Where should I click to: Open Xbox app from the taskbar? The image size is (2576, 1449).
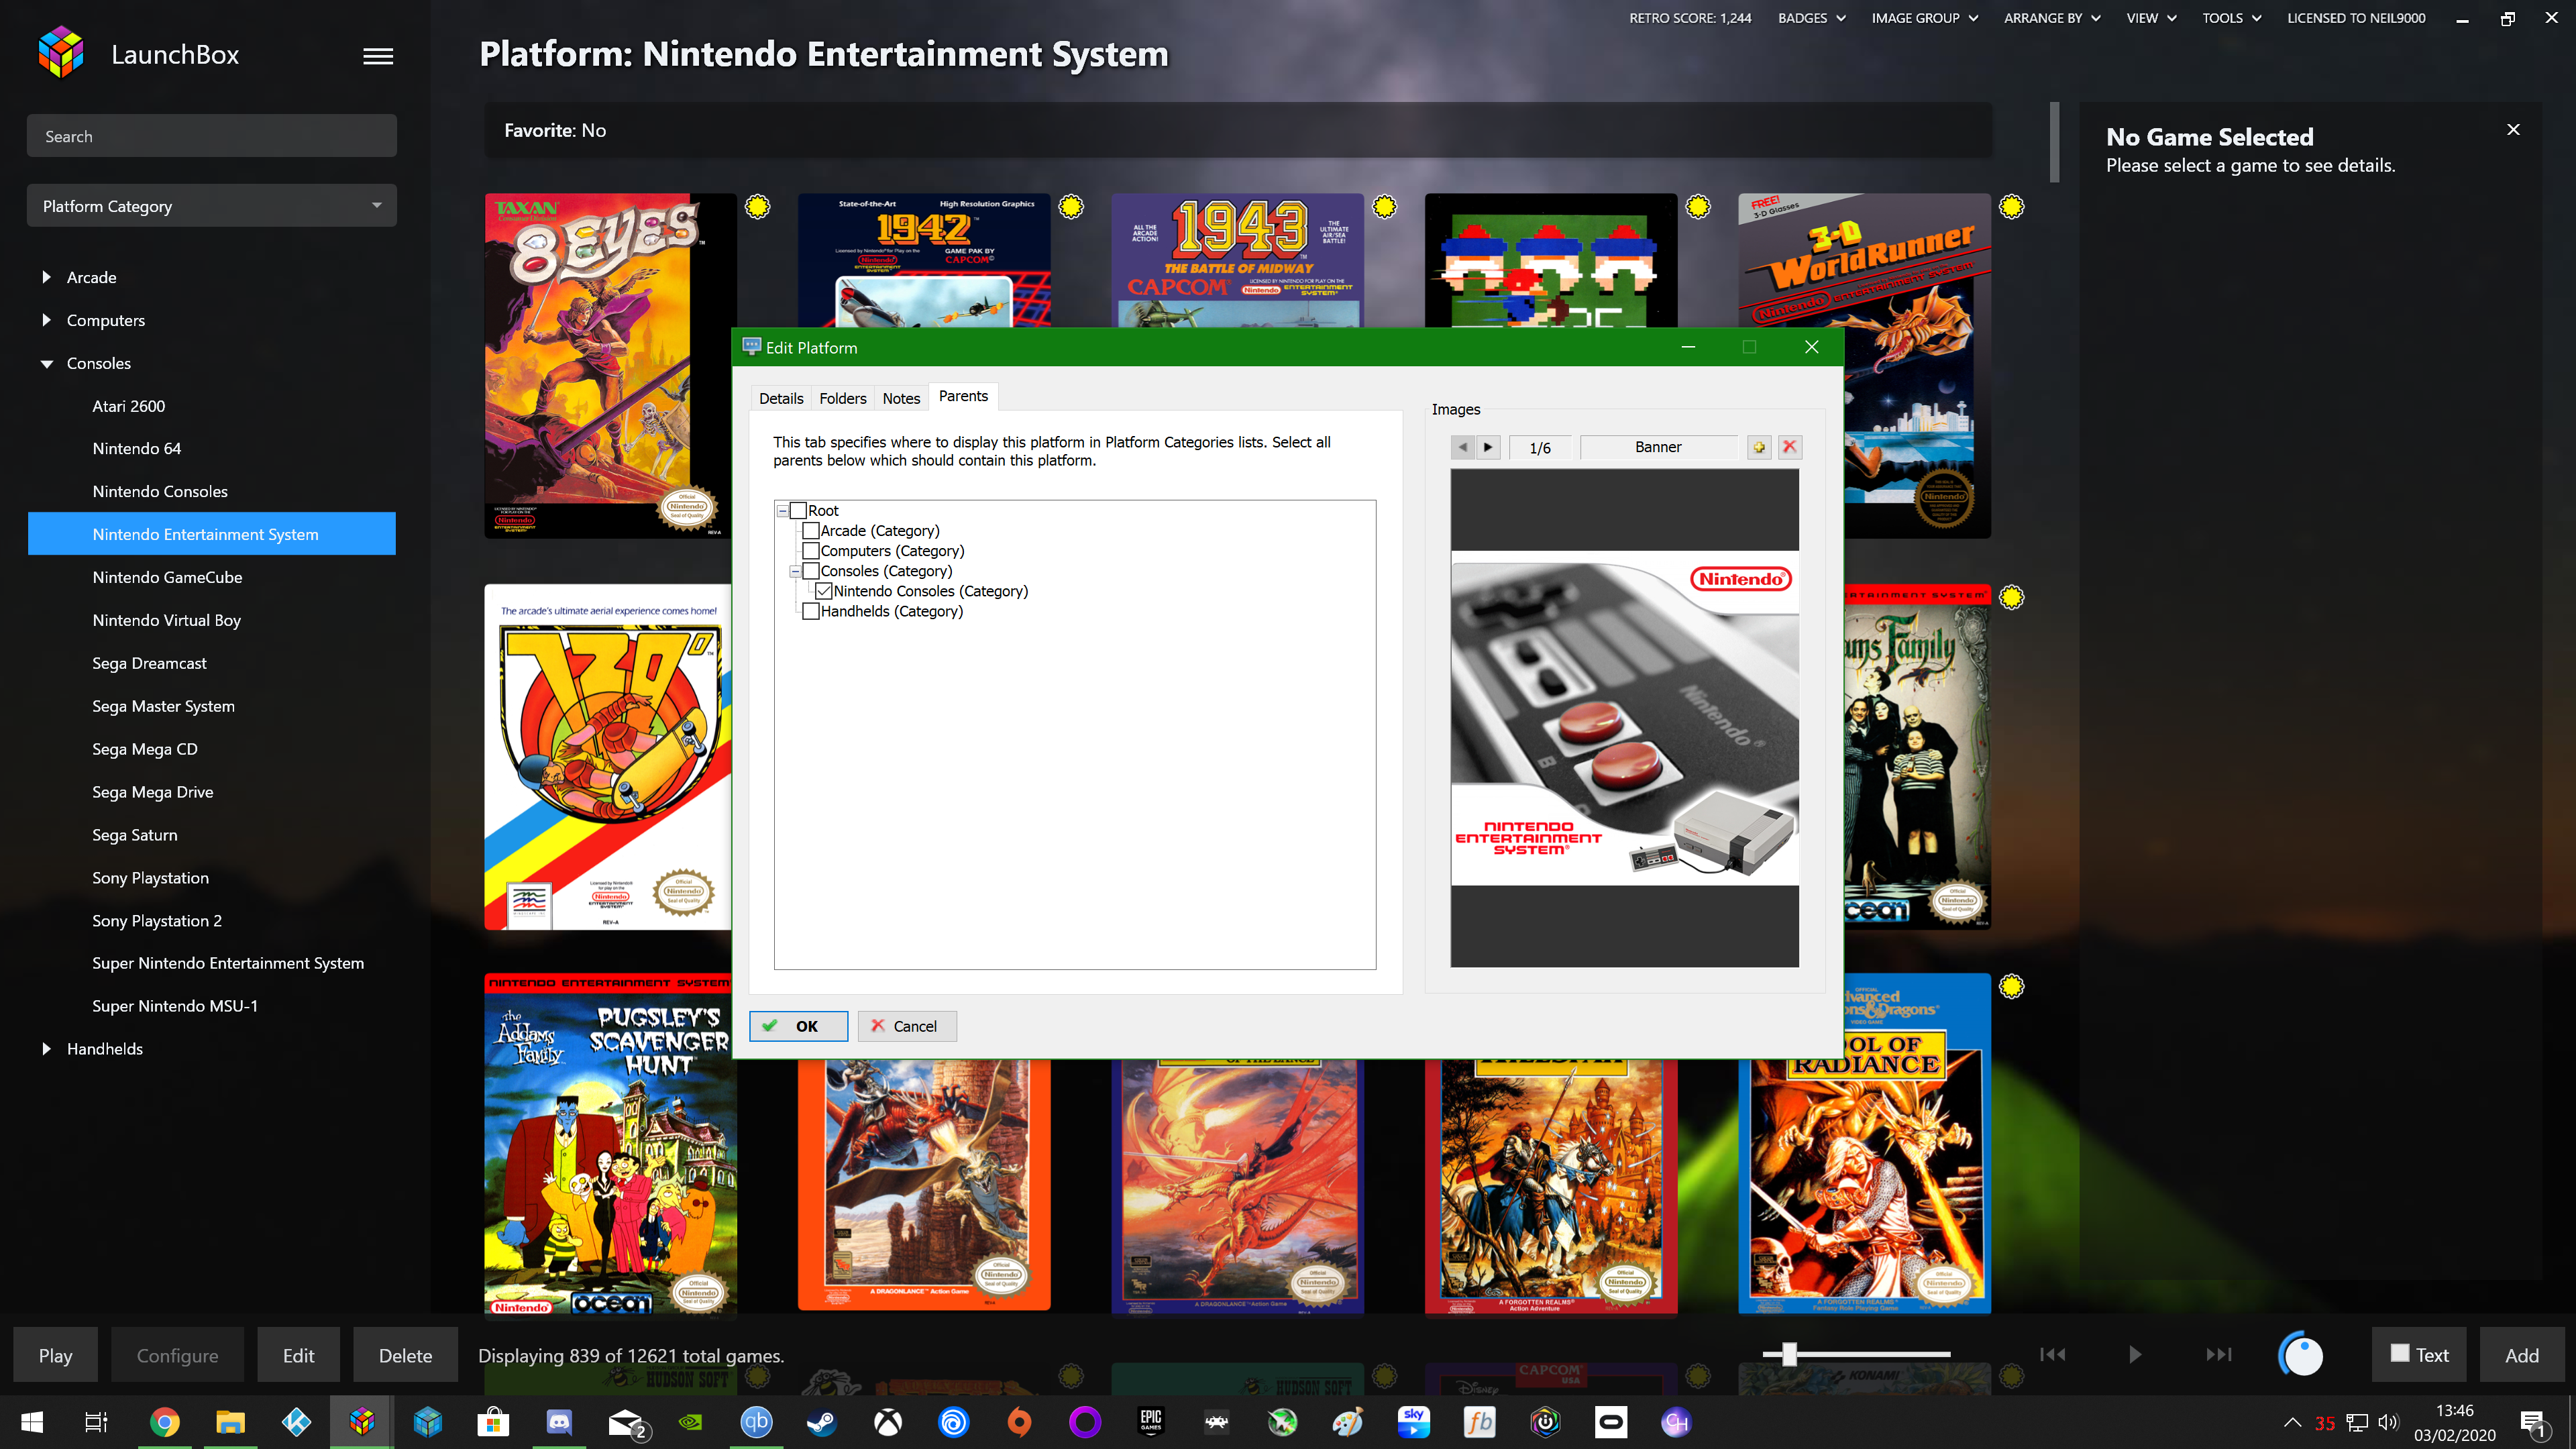click(x=888, y=1422)
